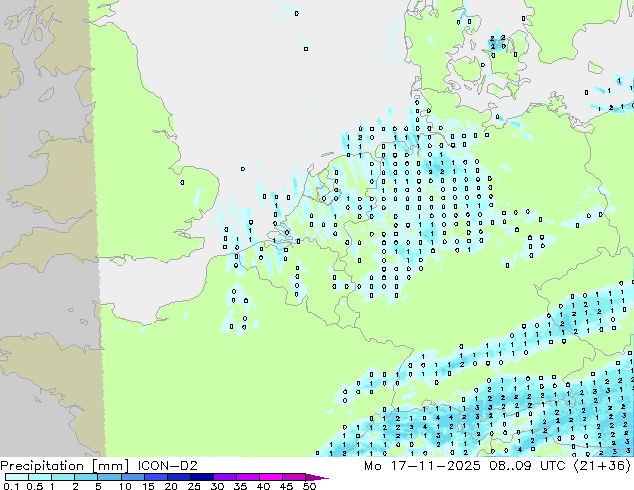Click the '08..09 UTC' time label
This screenshot has height=490, width=634.
[526, 466]
